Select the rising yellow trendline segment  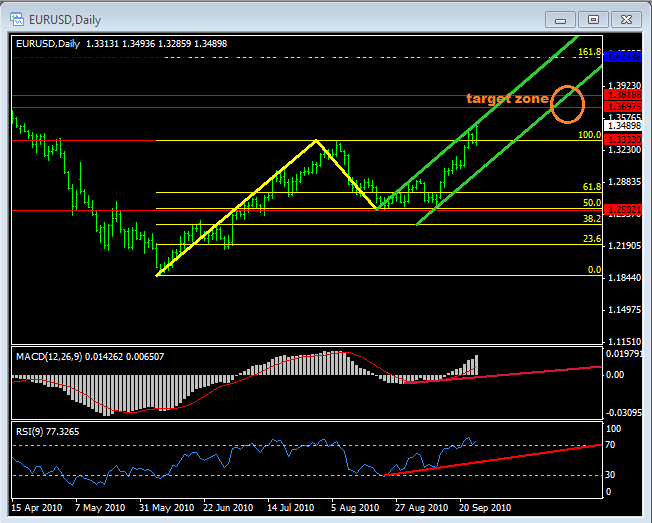(x=236, y=208)
